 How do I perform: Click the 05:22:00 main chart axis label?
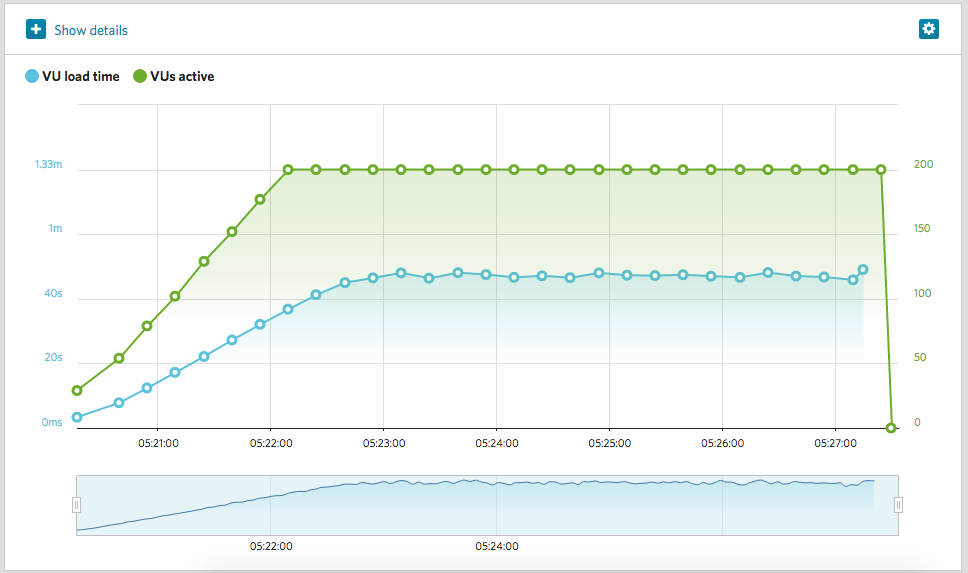pyautogui.click(x=271, y=443)
